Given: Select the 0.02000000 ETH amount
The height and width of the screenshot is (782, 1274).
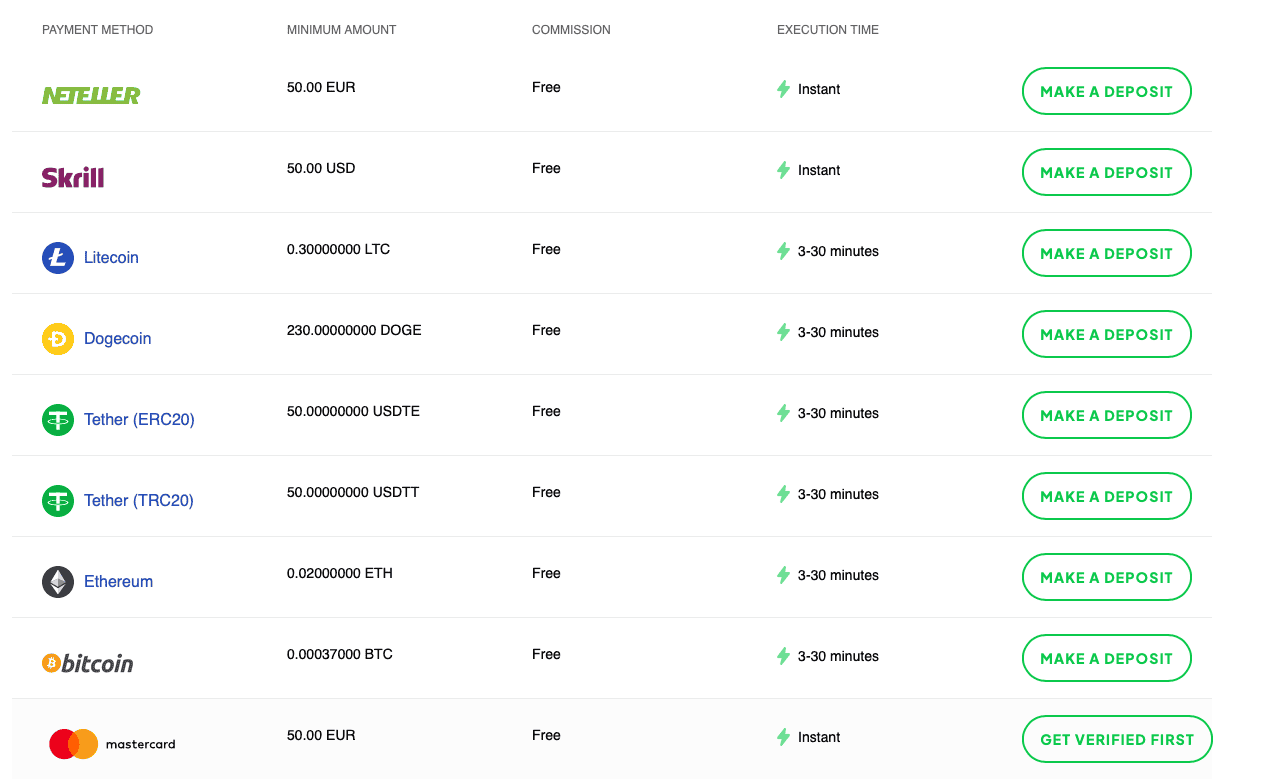Looking at the screenshot, I should (340, 573).
